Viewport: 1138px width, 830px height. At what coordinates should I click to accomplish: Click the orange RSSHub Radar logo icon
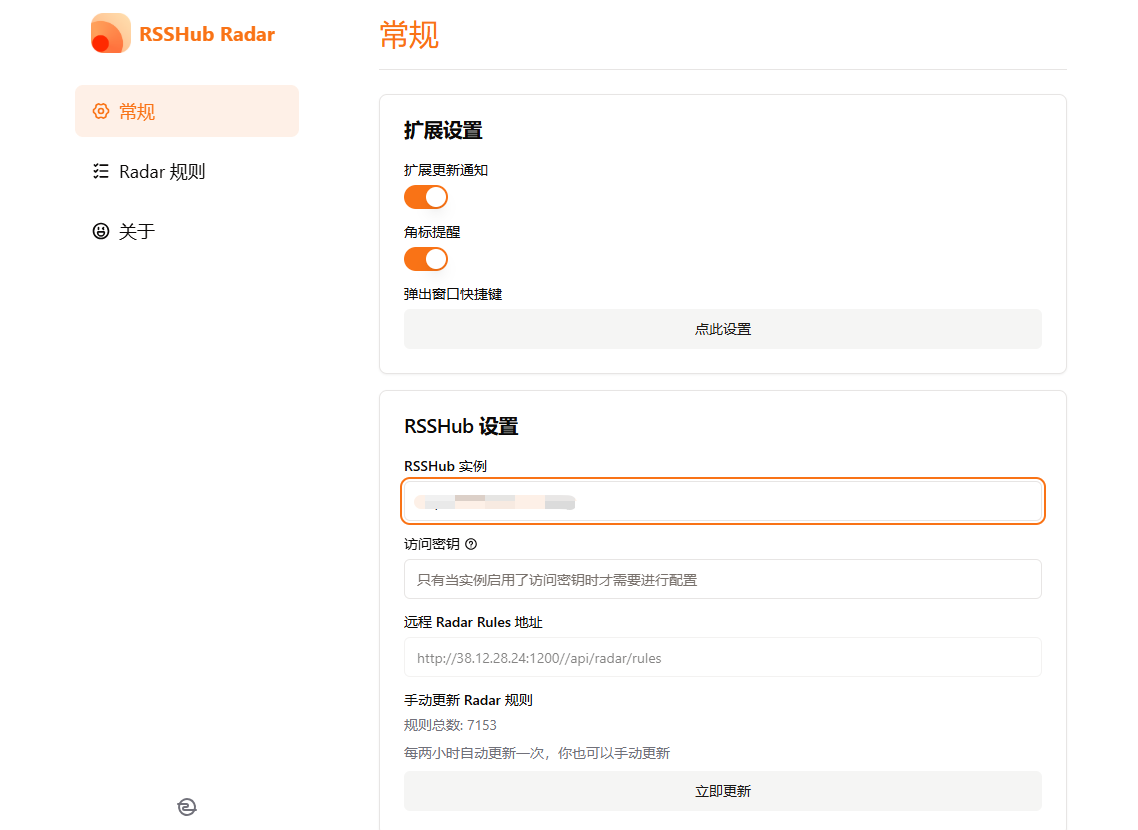pyautogui.click(x=111, y=34)
